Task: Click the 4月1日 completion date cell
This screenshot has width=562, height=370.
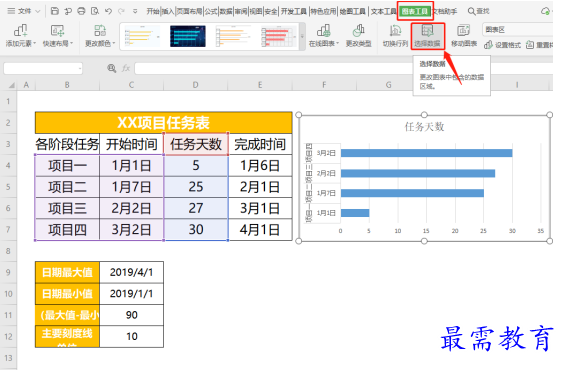Action: 260,229
